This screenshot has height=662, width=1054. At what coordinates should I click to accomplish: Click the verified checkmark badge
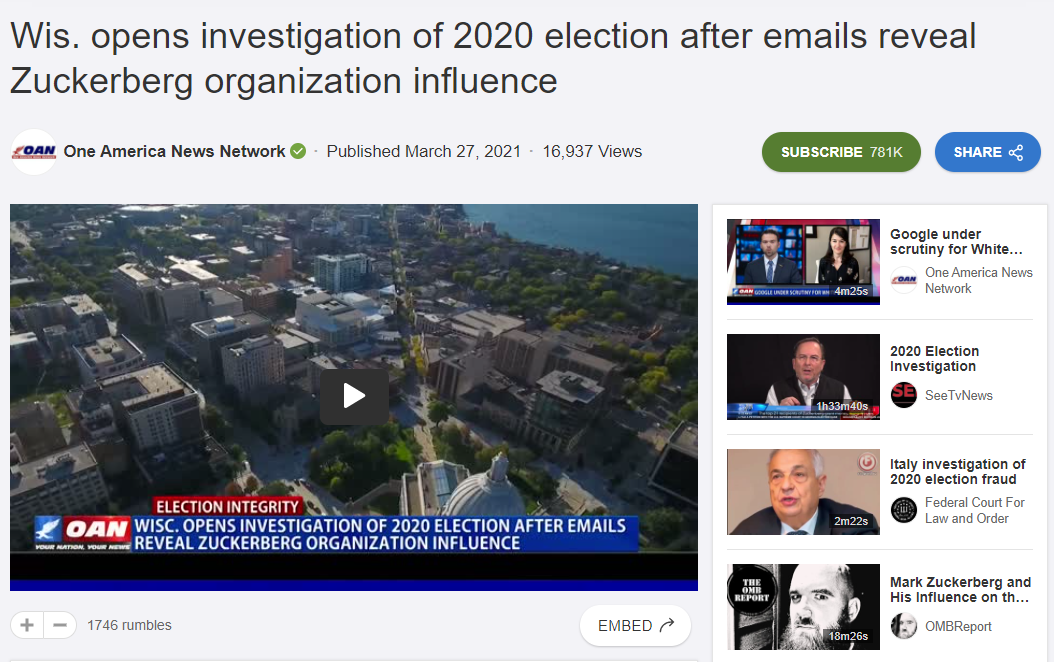298,151
